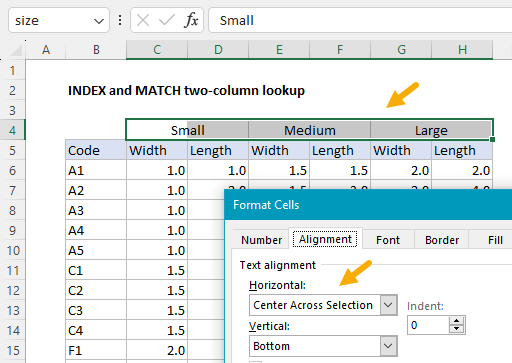This screenshot has height=363, width=512.
Task: Select cell with code C3
Action: 96,310
